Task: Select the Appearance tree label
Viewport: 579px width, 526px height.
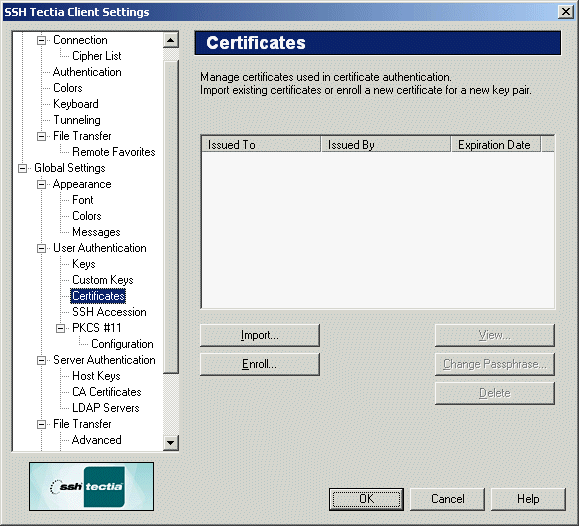Action: click(82, 184)
